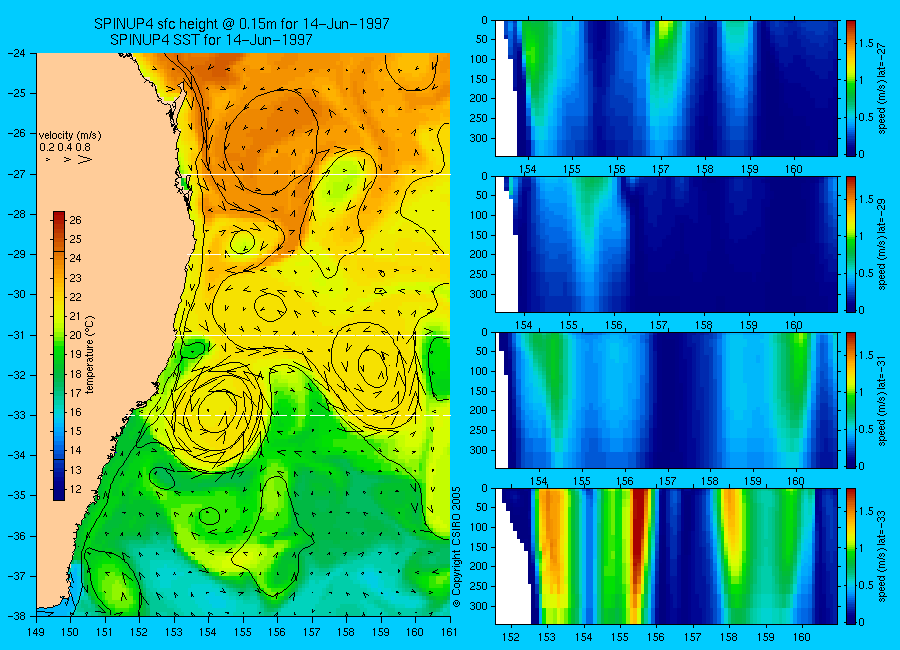The image size is (900, 650).
Task: Click the subtitle 'SPINUP4 SST for 14-Jun-1997'
Action: (x=211, y=40)
